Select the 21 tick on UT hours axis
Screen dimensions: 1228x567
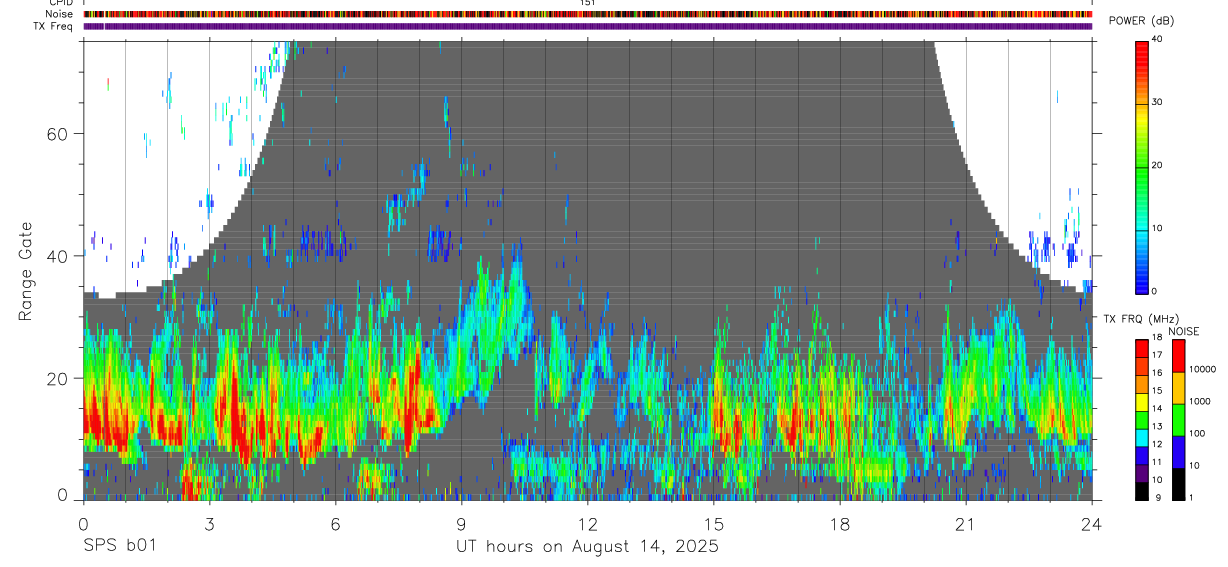point(966,523)
